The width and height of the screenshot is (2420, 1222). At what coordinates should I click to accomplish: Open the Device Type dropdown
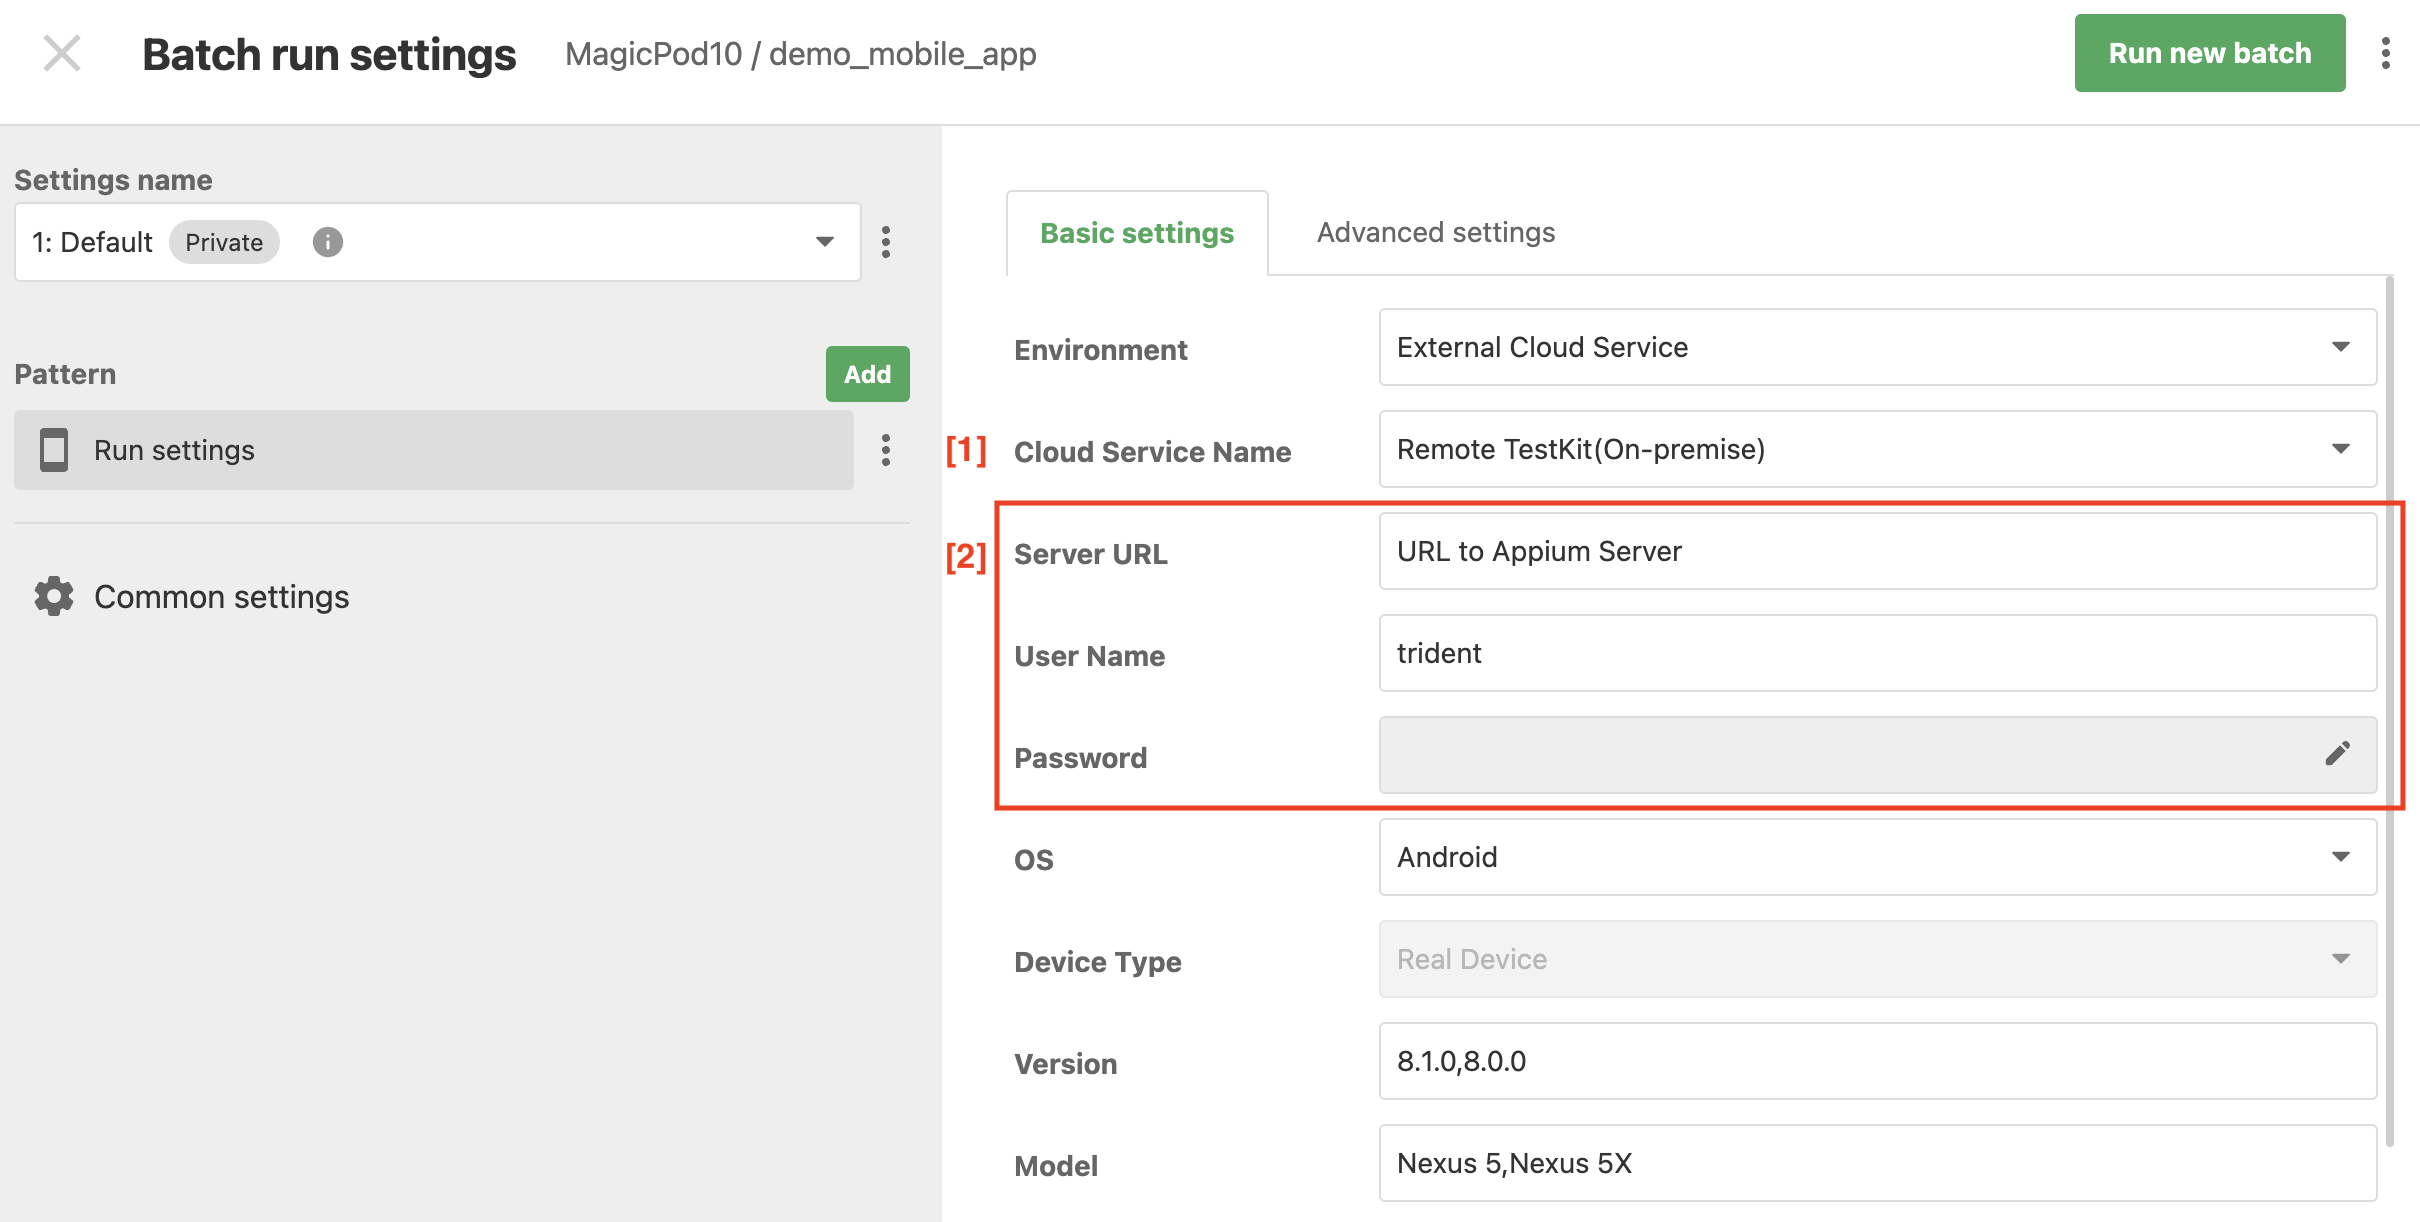1878,959
